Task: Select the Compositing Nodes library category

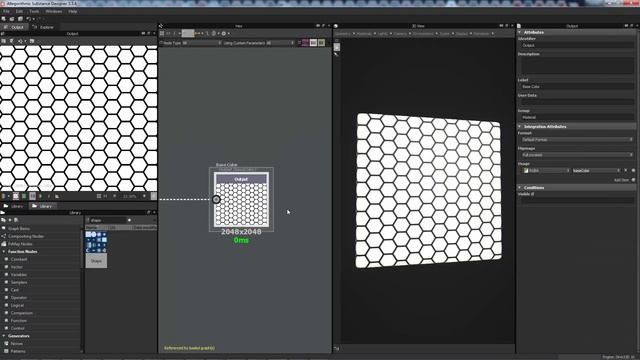Action: [x=26, y=236]
